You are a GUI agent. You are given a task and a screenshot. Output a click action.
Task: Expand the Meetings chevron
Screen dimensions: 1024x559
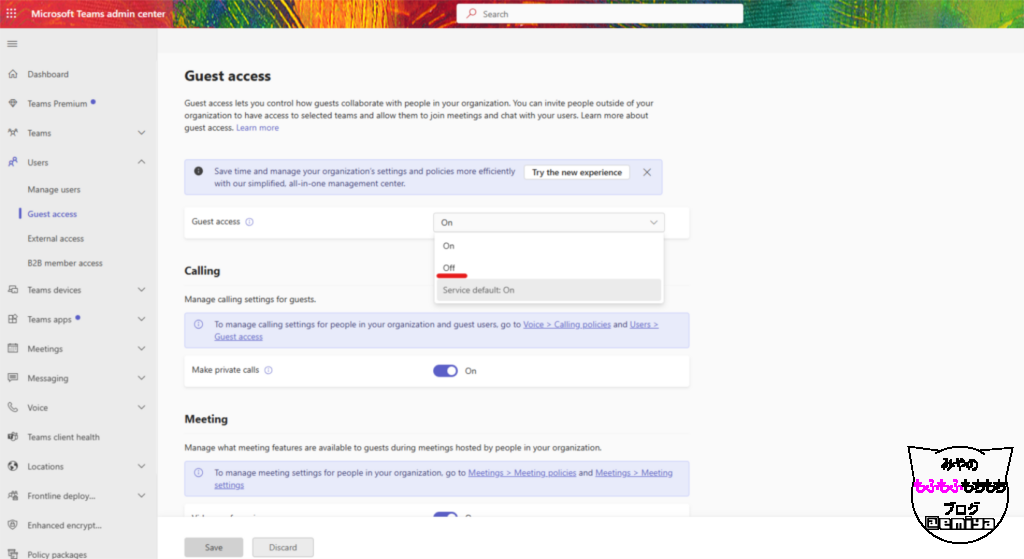tap(142, 348)
